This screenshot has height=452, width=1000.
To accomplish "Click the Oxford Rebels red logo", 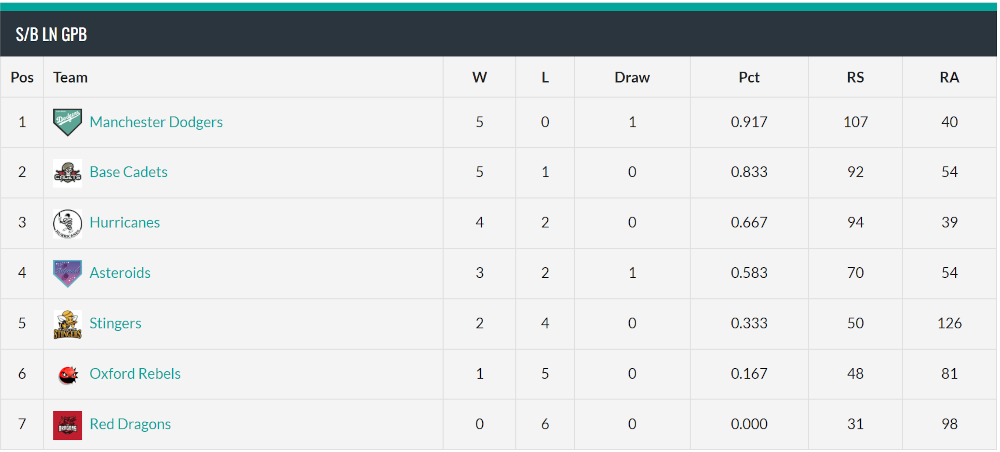I will click(67, 374).
